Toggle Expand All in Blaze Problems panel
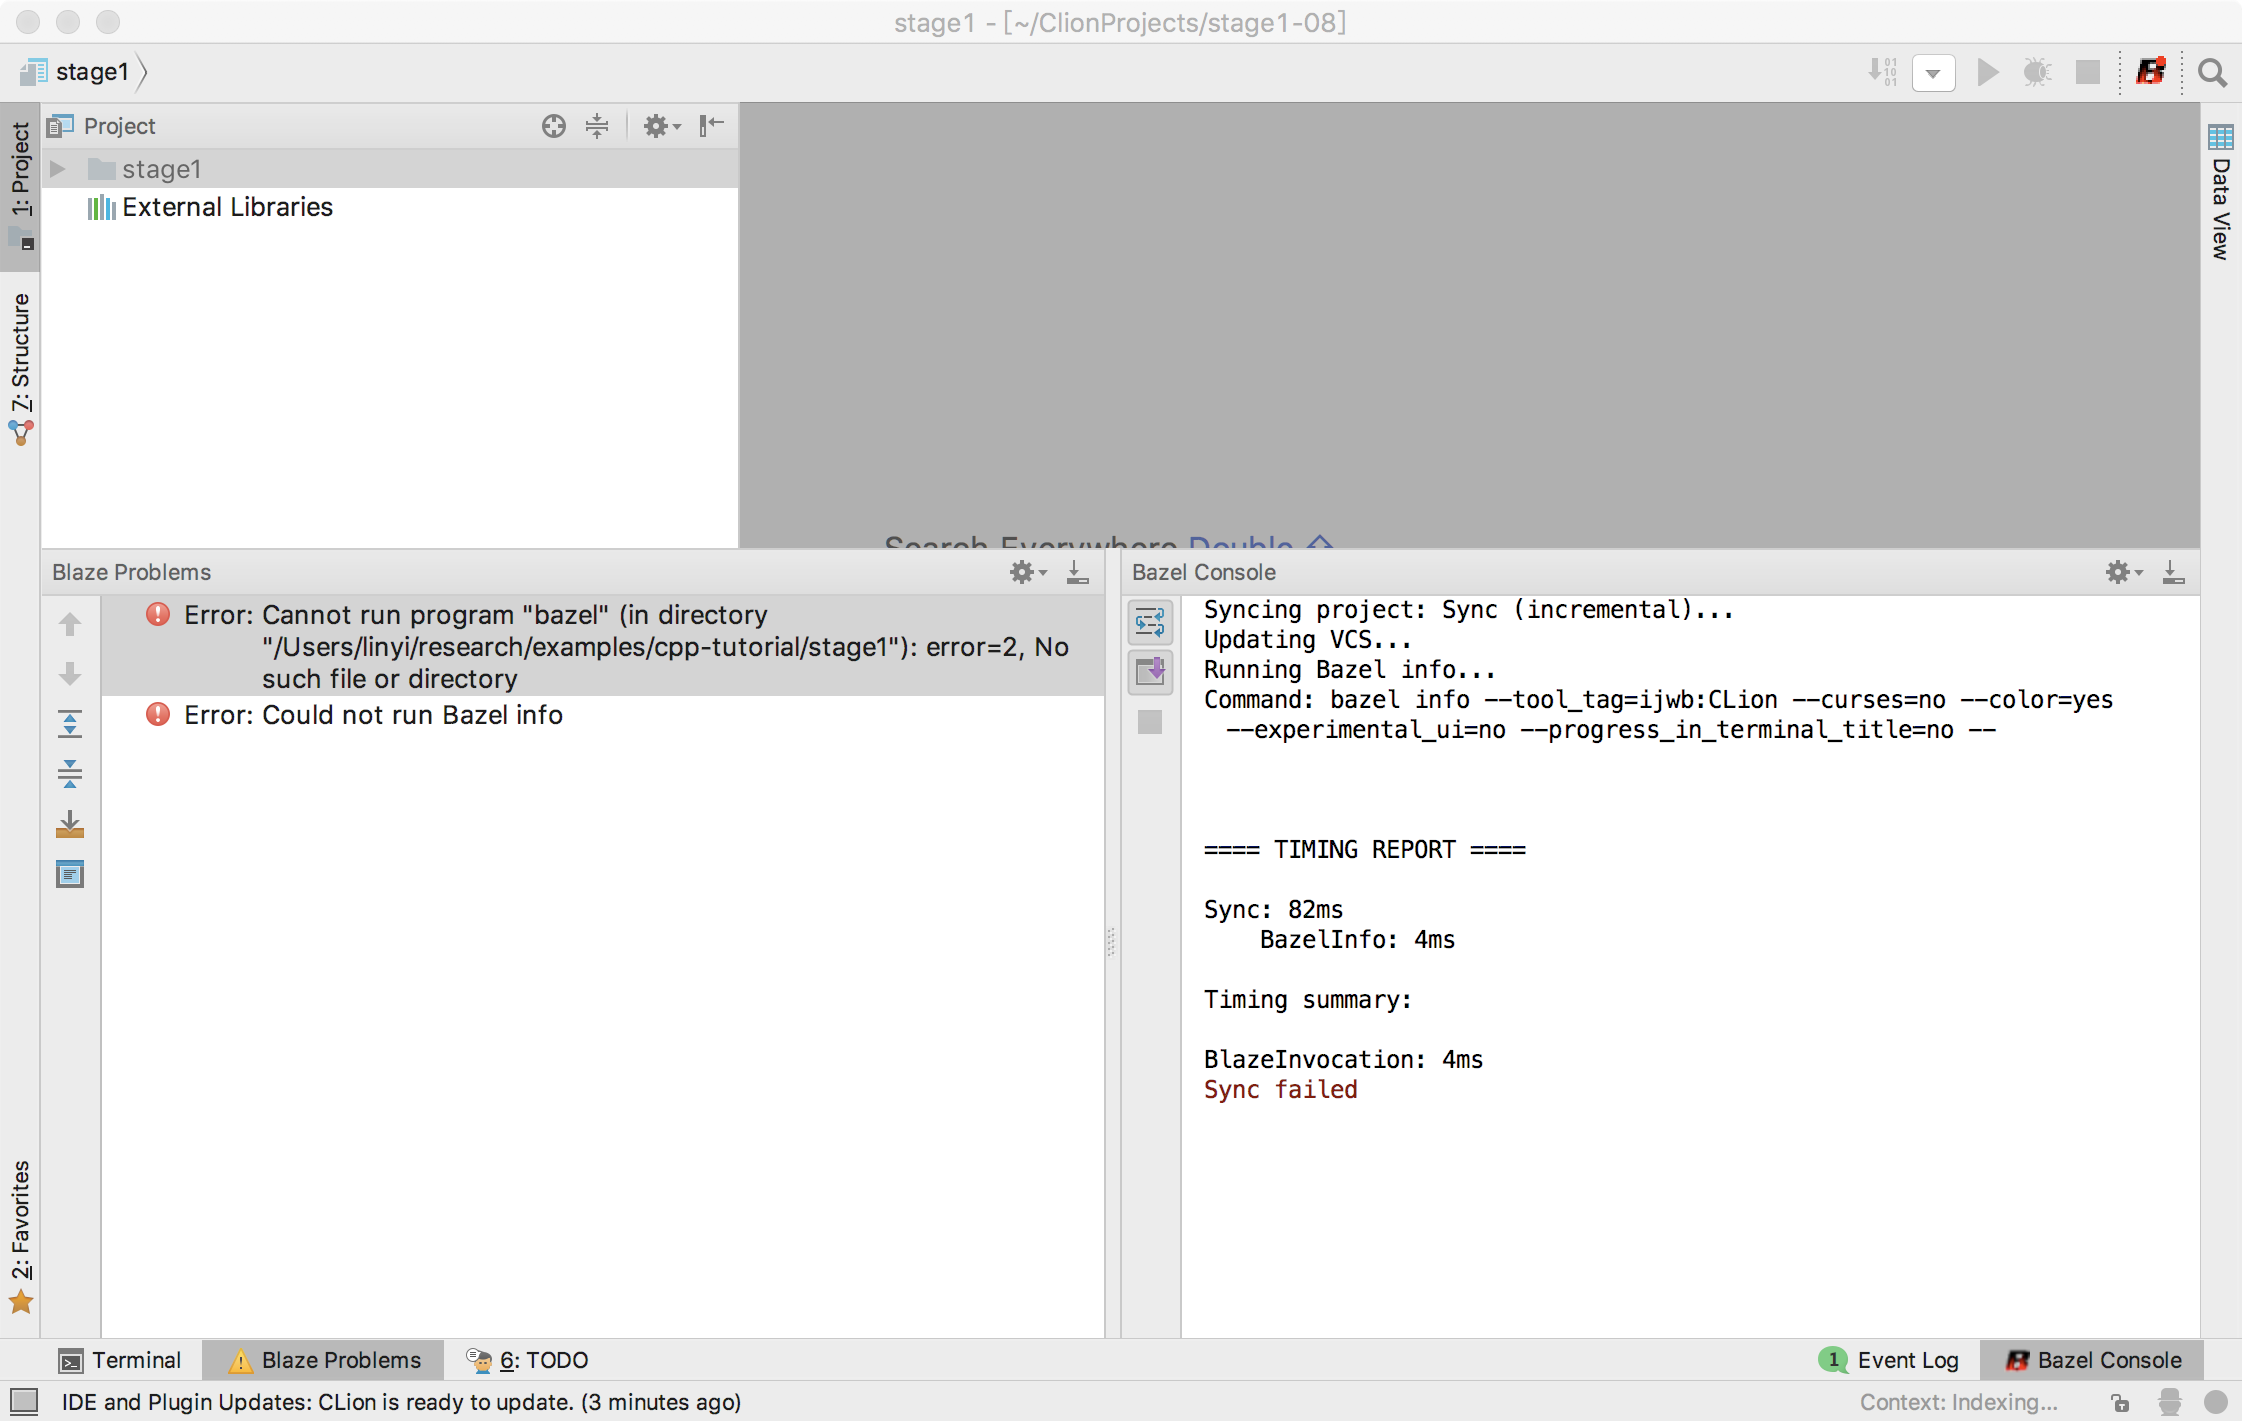Image resolution: width=2242 pixels, height=1422 pixels. pyautogui.click(x=70, y=724)
